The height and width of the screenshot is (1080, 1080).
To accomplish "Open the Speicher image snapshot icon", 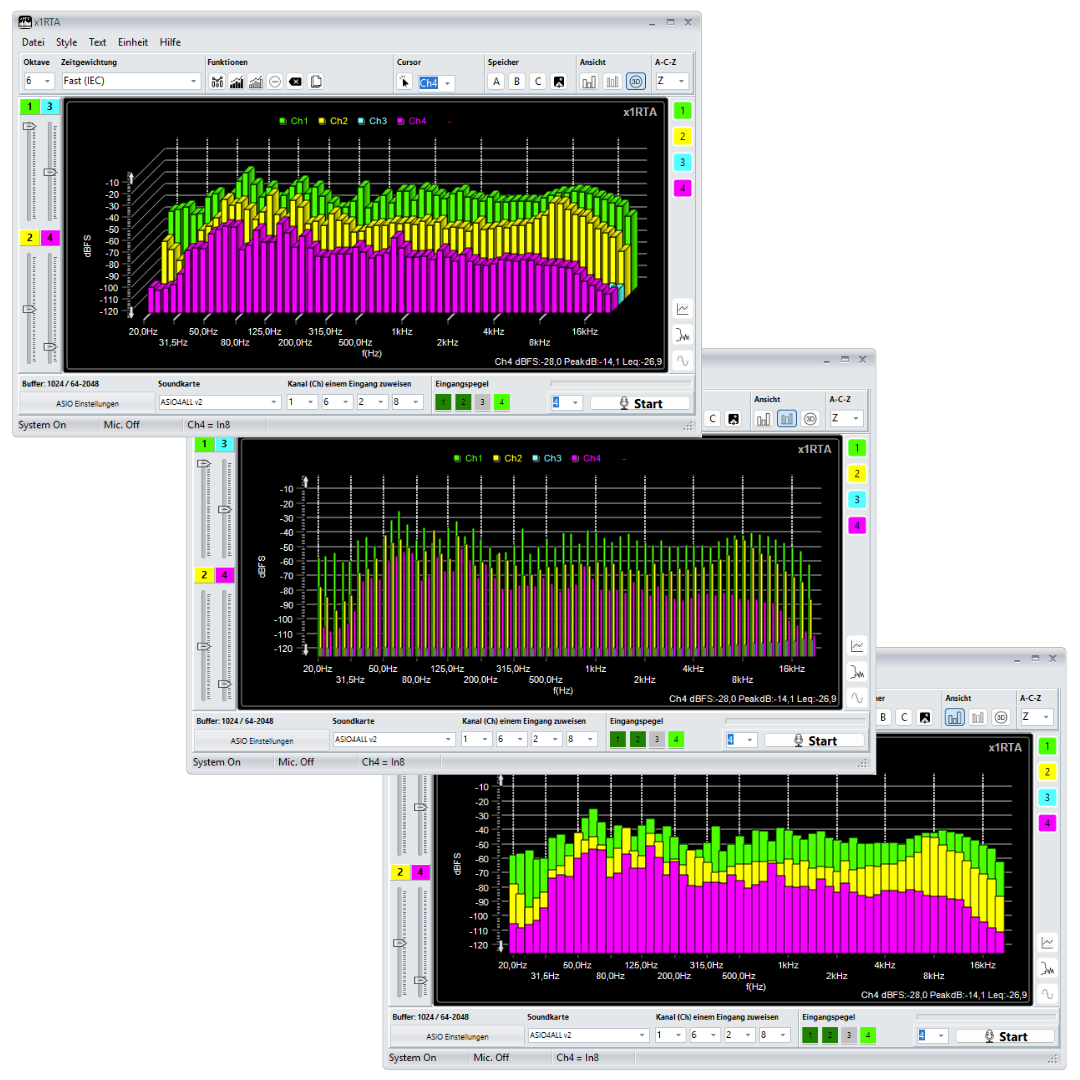I will pyautogui.click(x=558, y=82).
